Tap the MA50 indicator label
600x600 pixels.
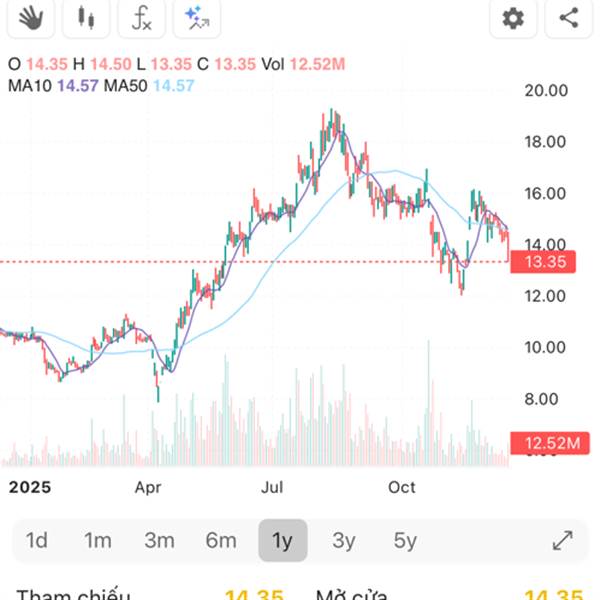(x=148, y=86)
